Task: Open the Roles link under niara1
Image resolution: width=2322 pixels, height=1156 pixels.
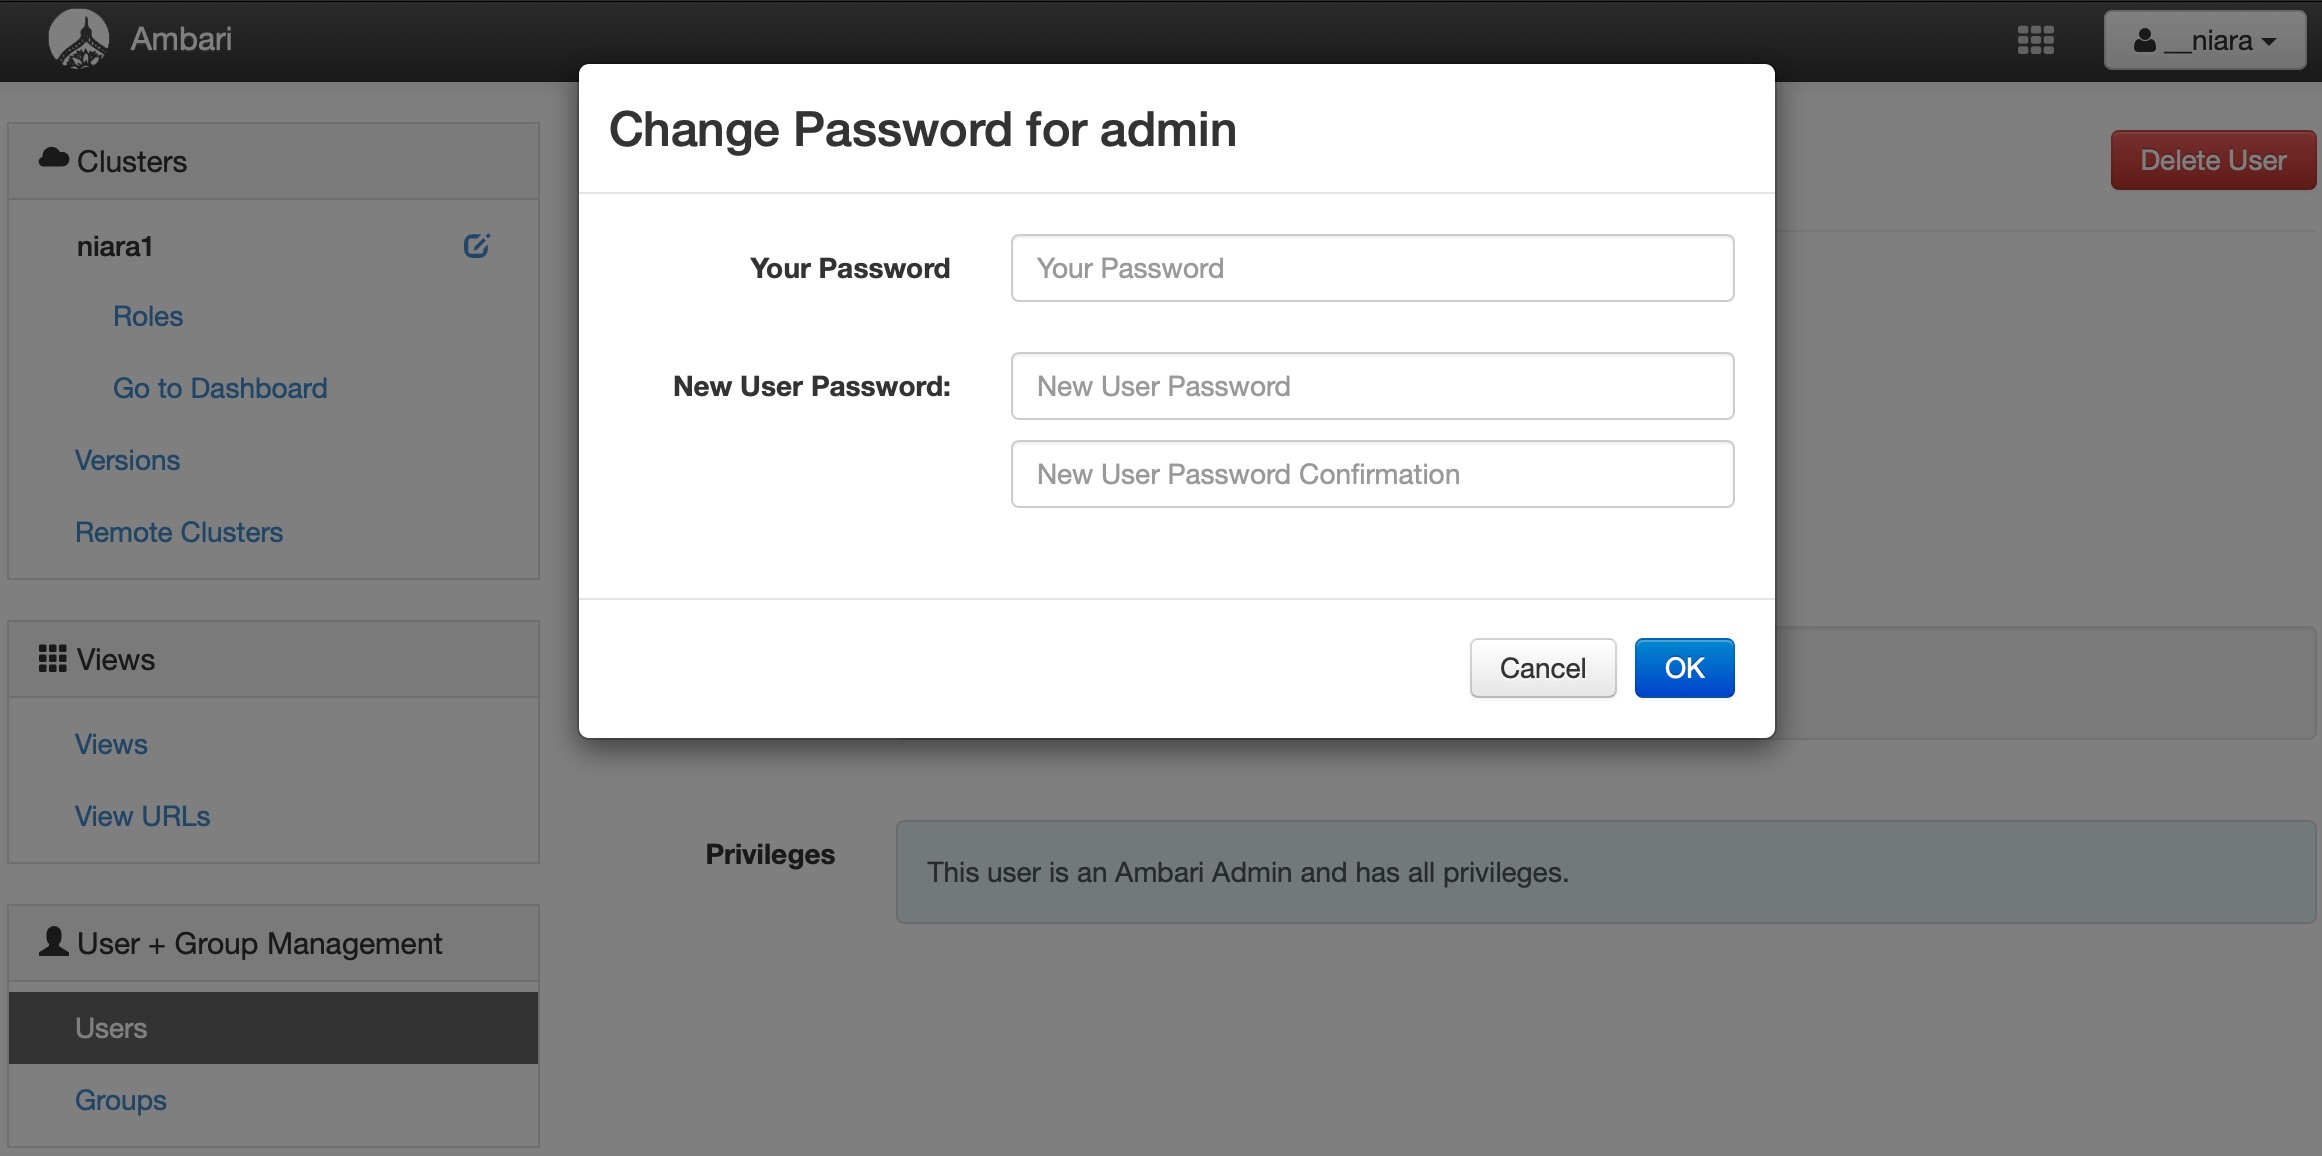Action: 148,316
